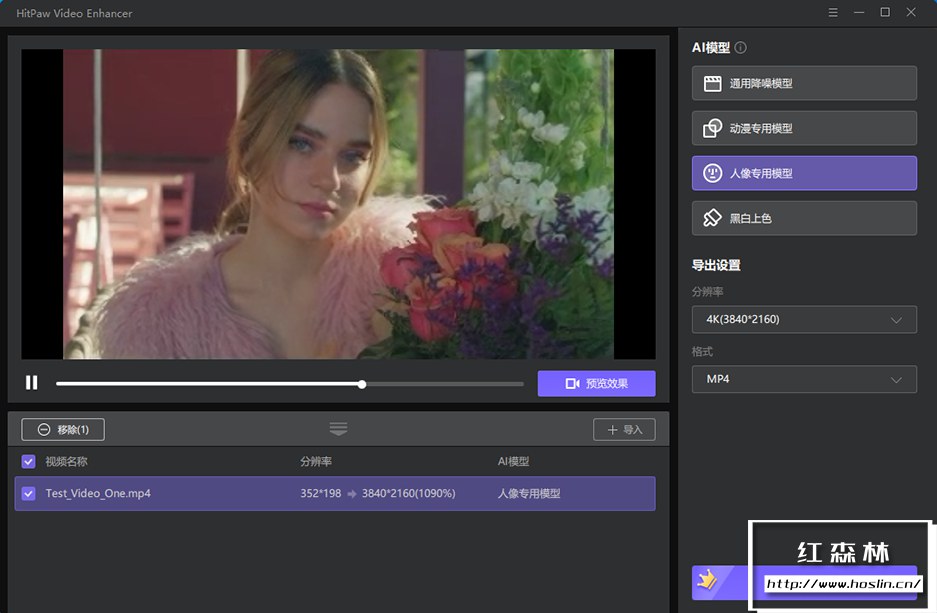Select the 人像专用模型 portrait model
The height and width of the screenshot is (613, 937).
[x=804, y=173]
